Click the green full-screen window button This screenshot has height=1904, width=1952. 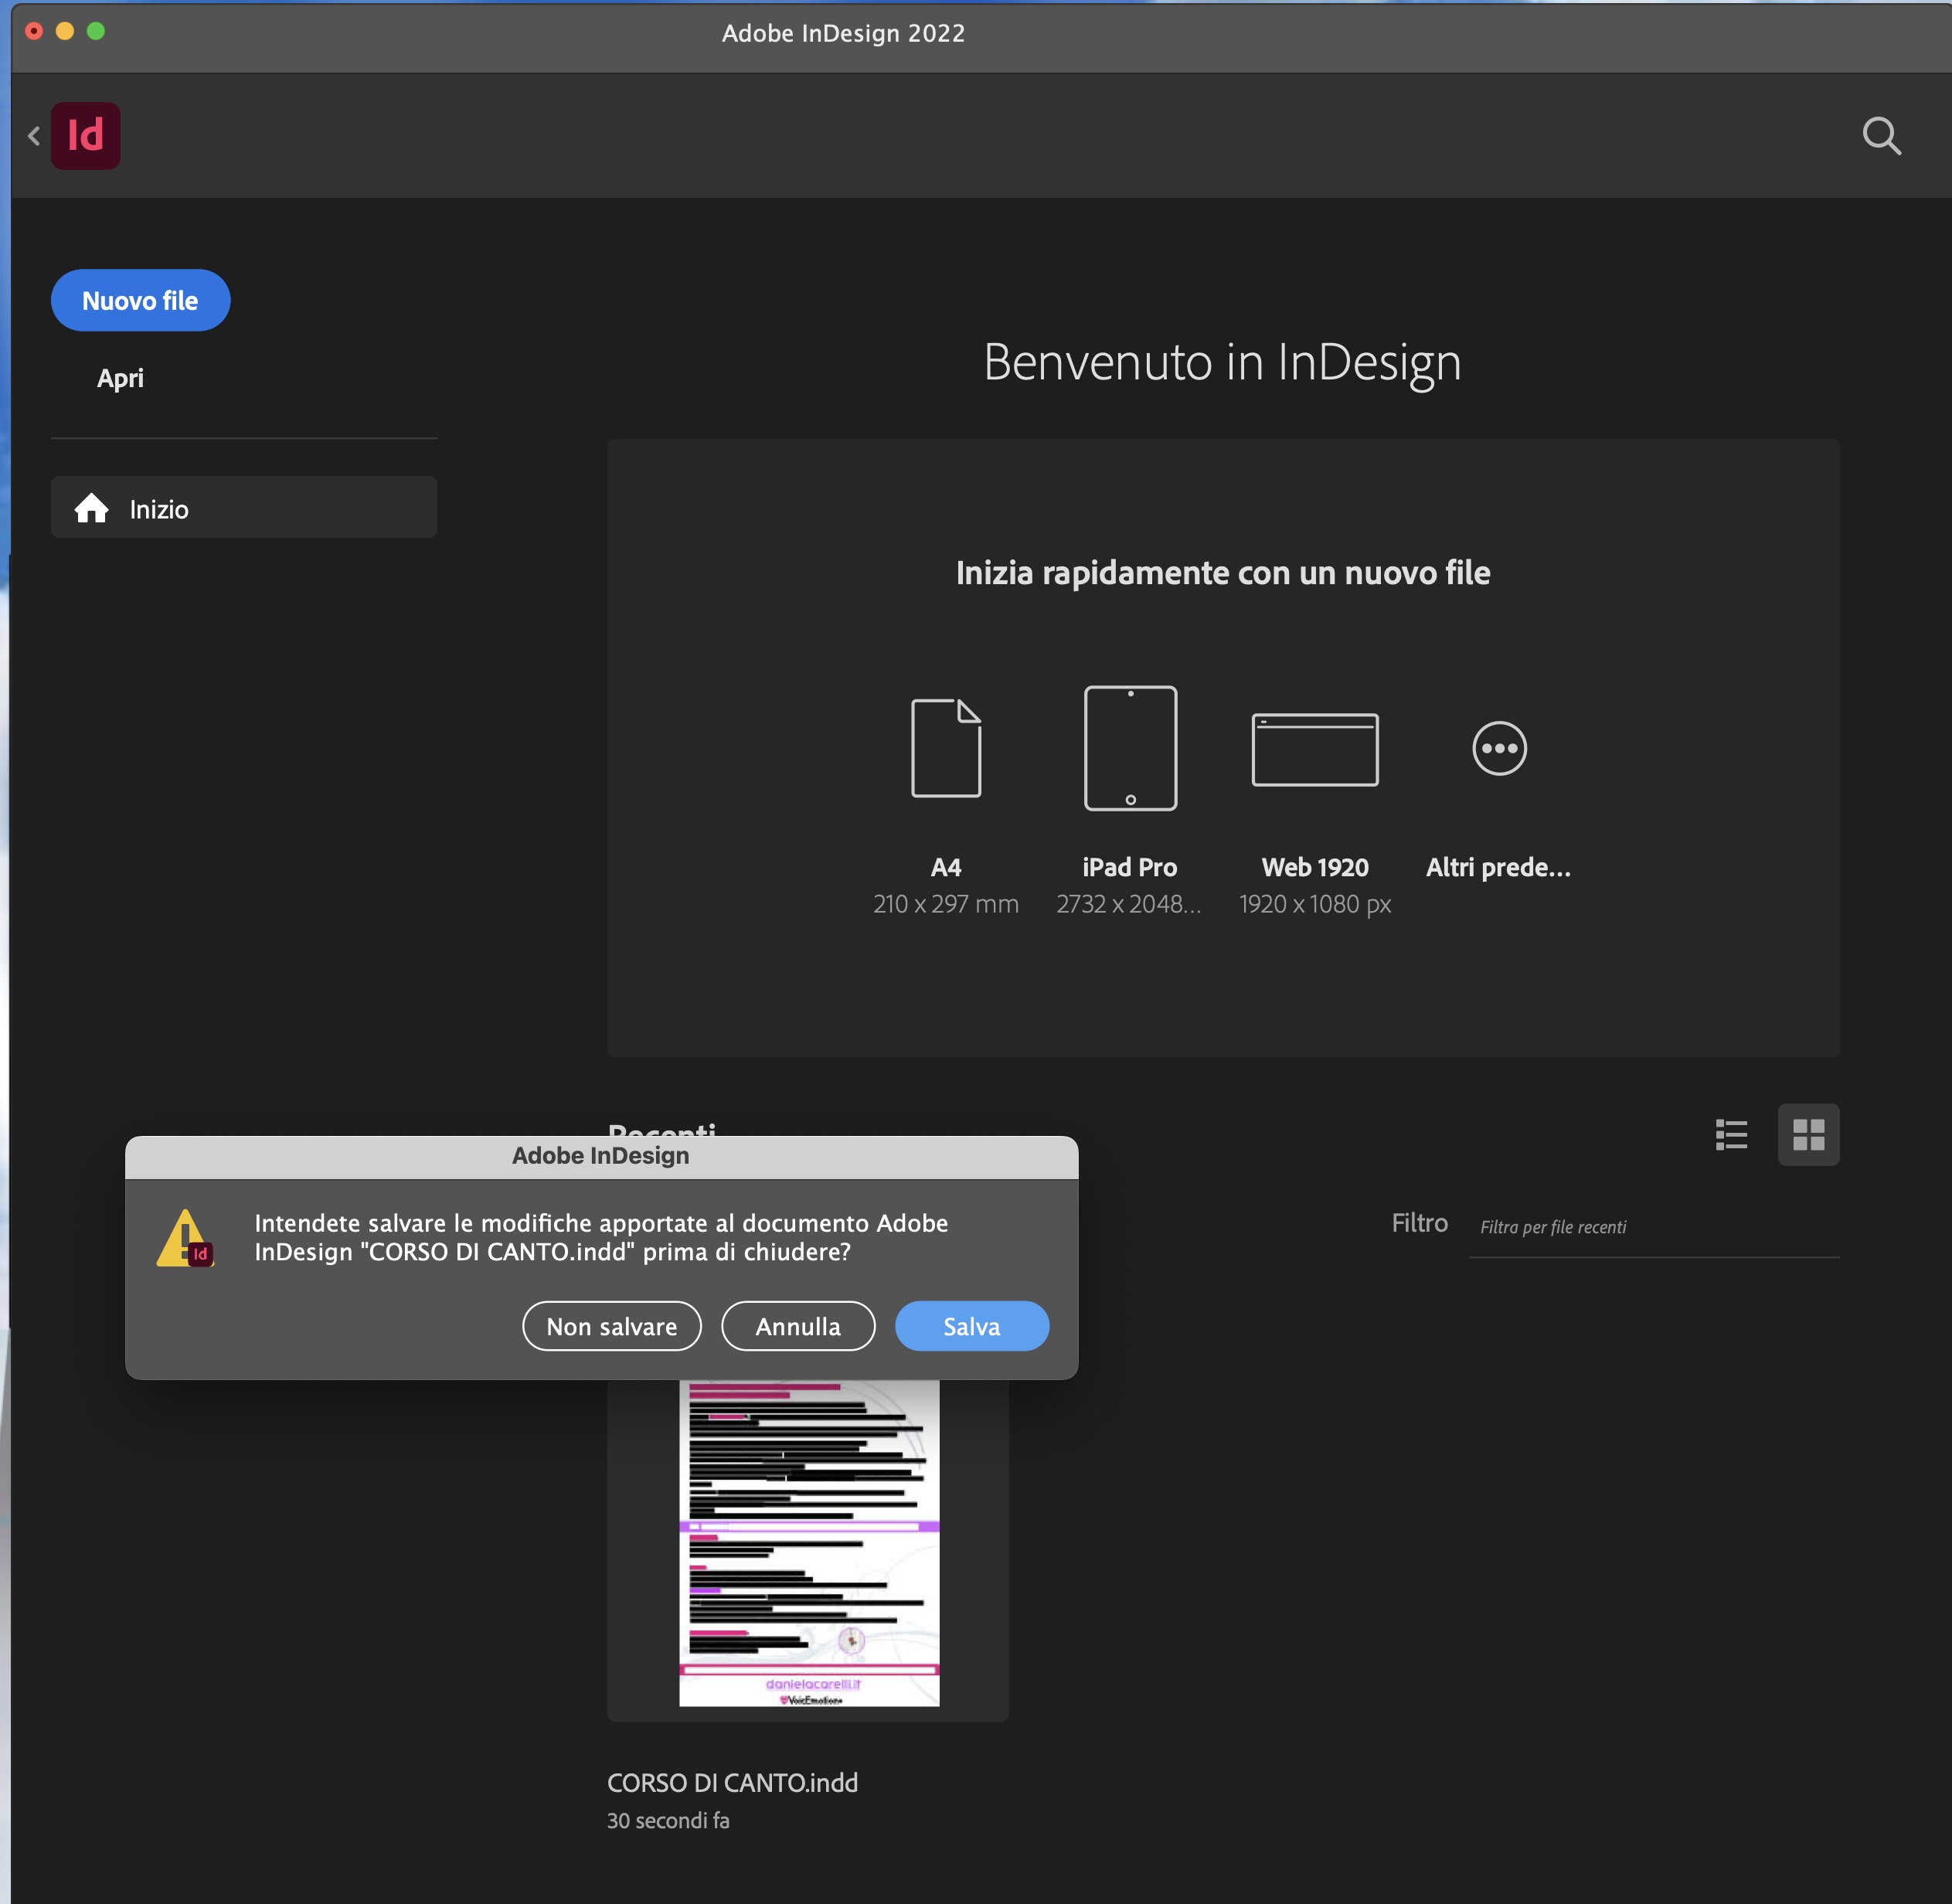(x=96, y=31)
